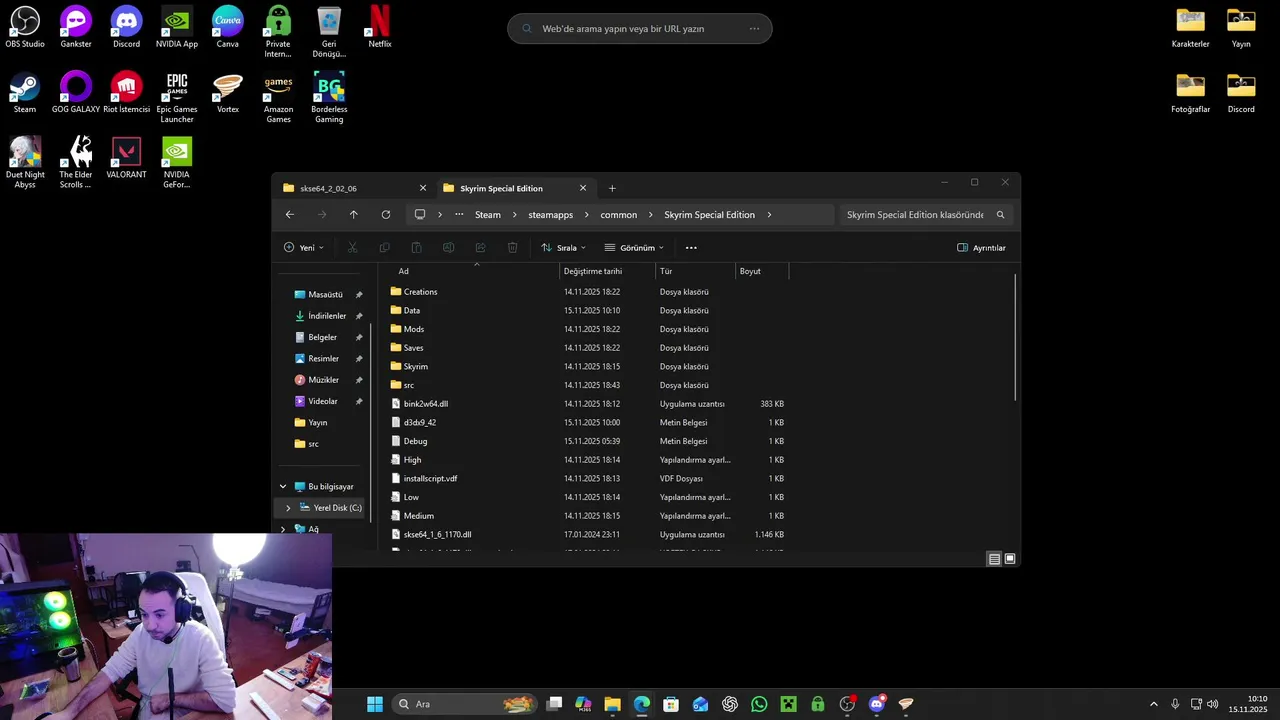Select the Discord desktop shortcut
This screenshot has height=720, width=1280.
pos(126,27)
